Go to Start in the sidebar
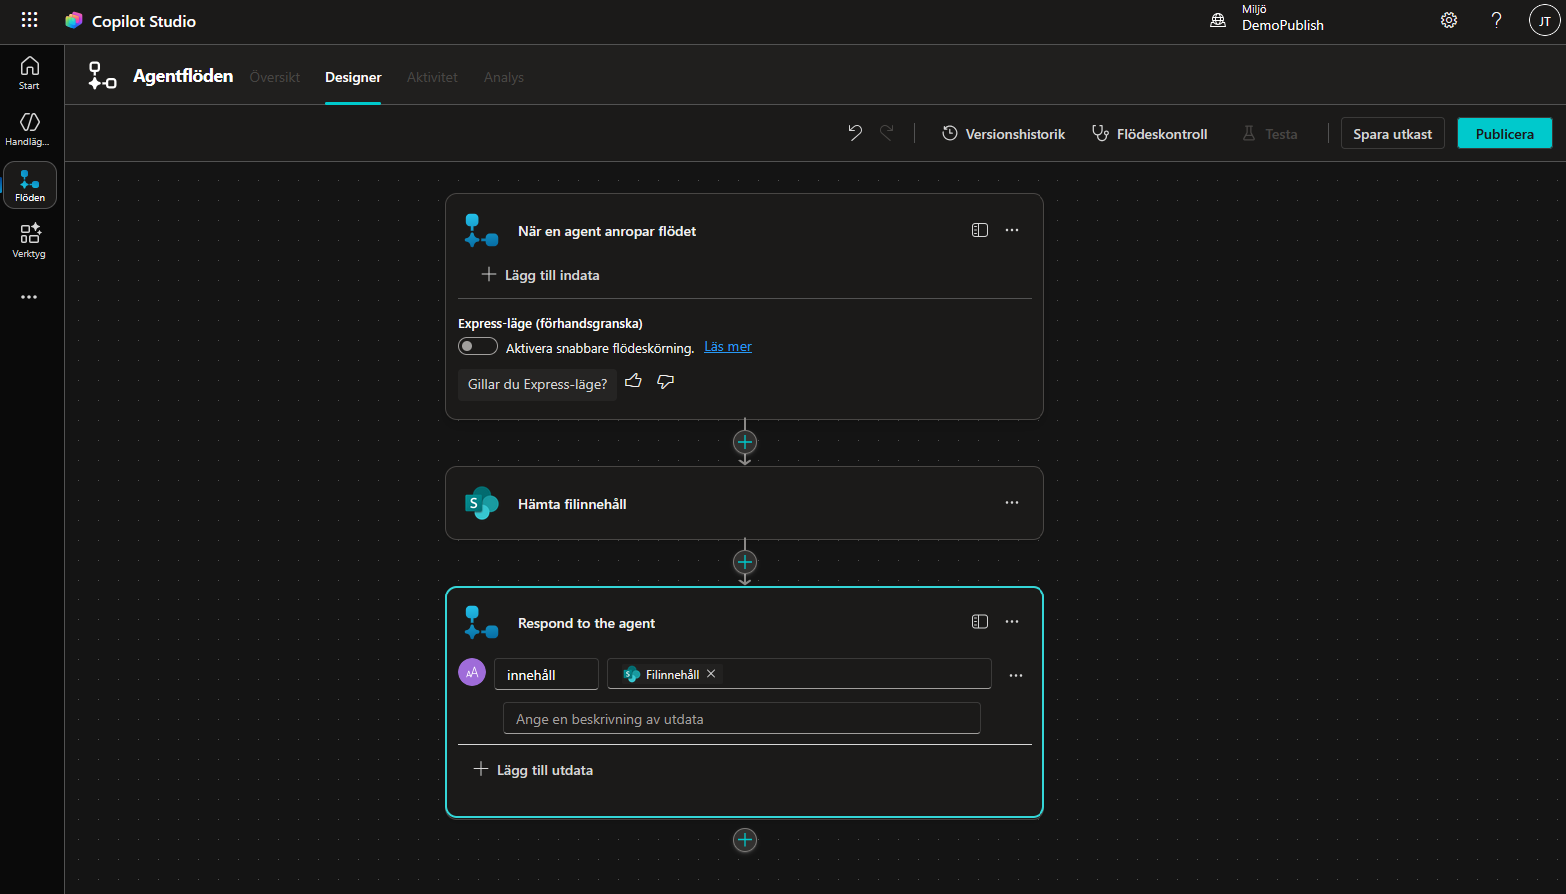Viewport: 1566px width, 894px height. coord(30,72)
